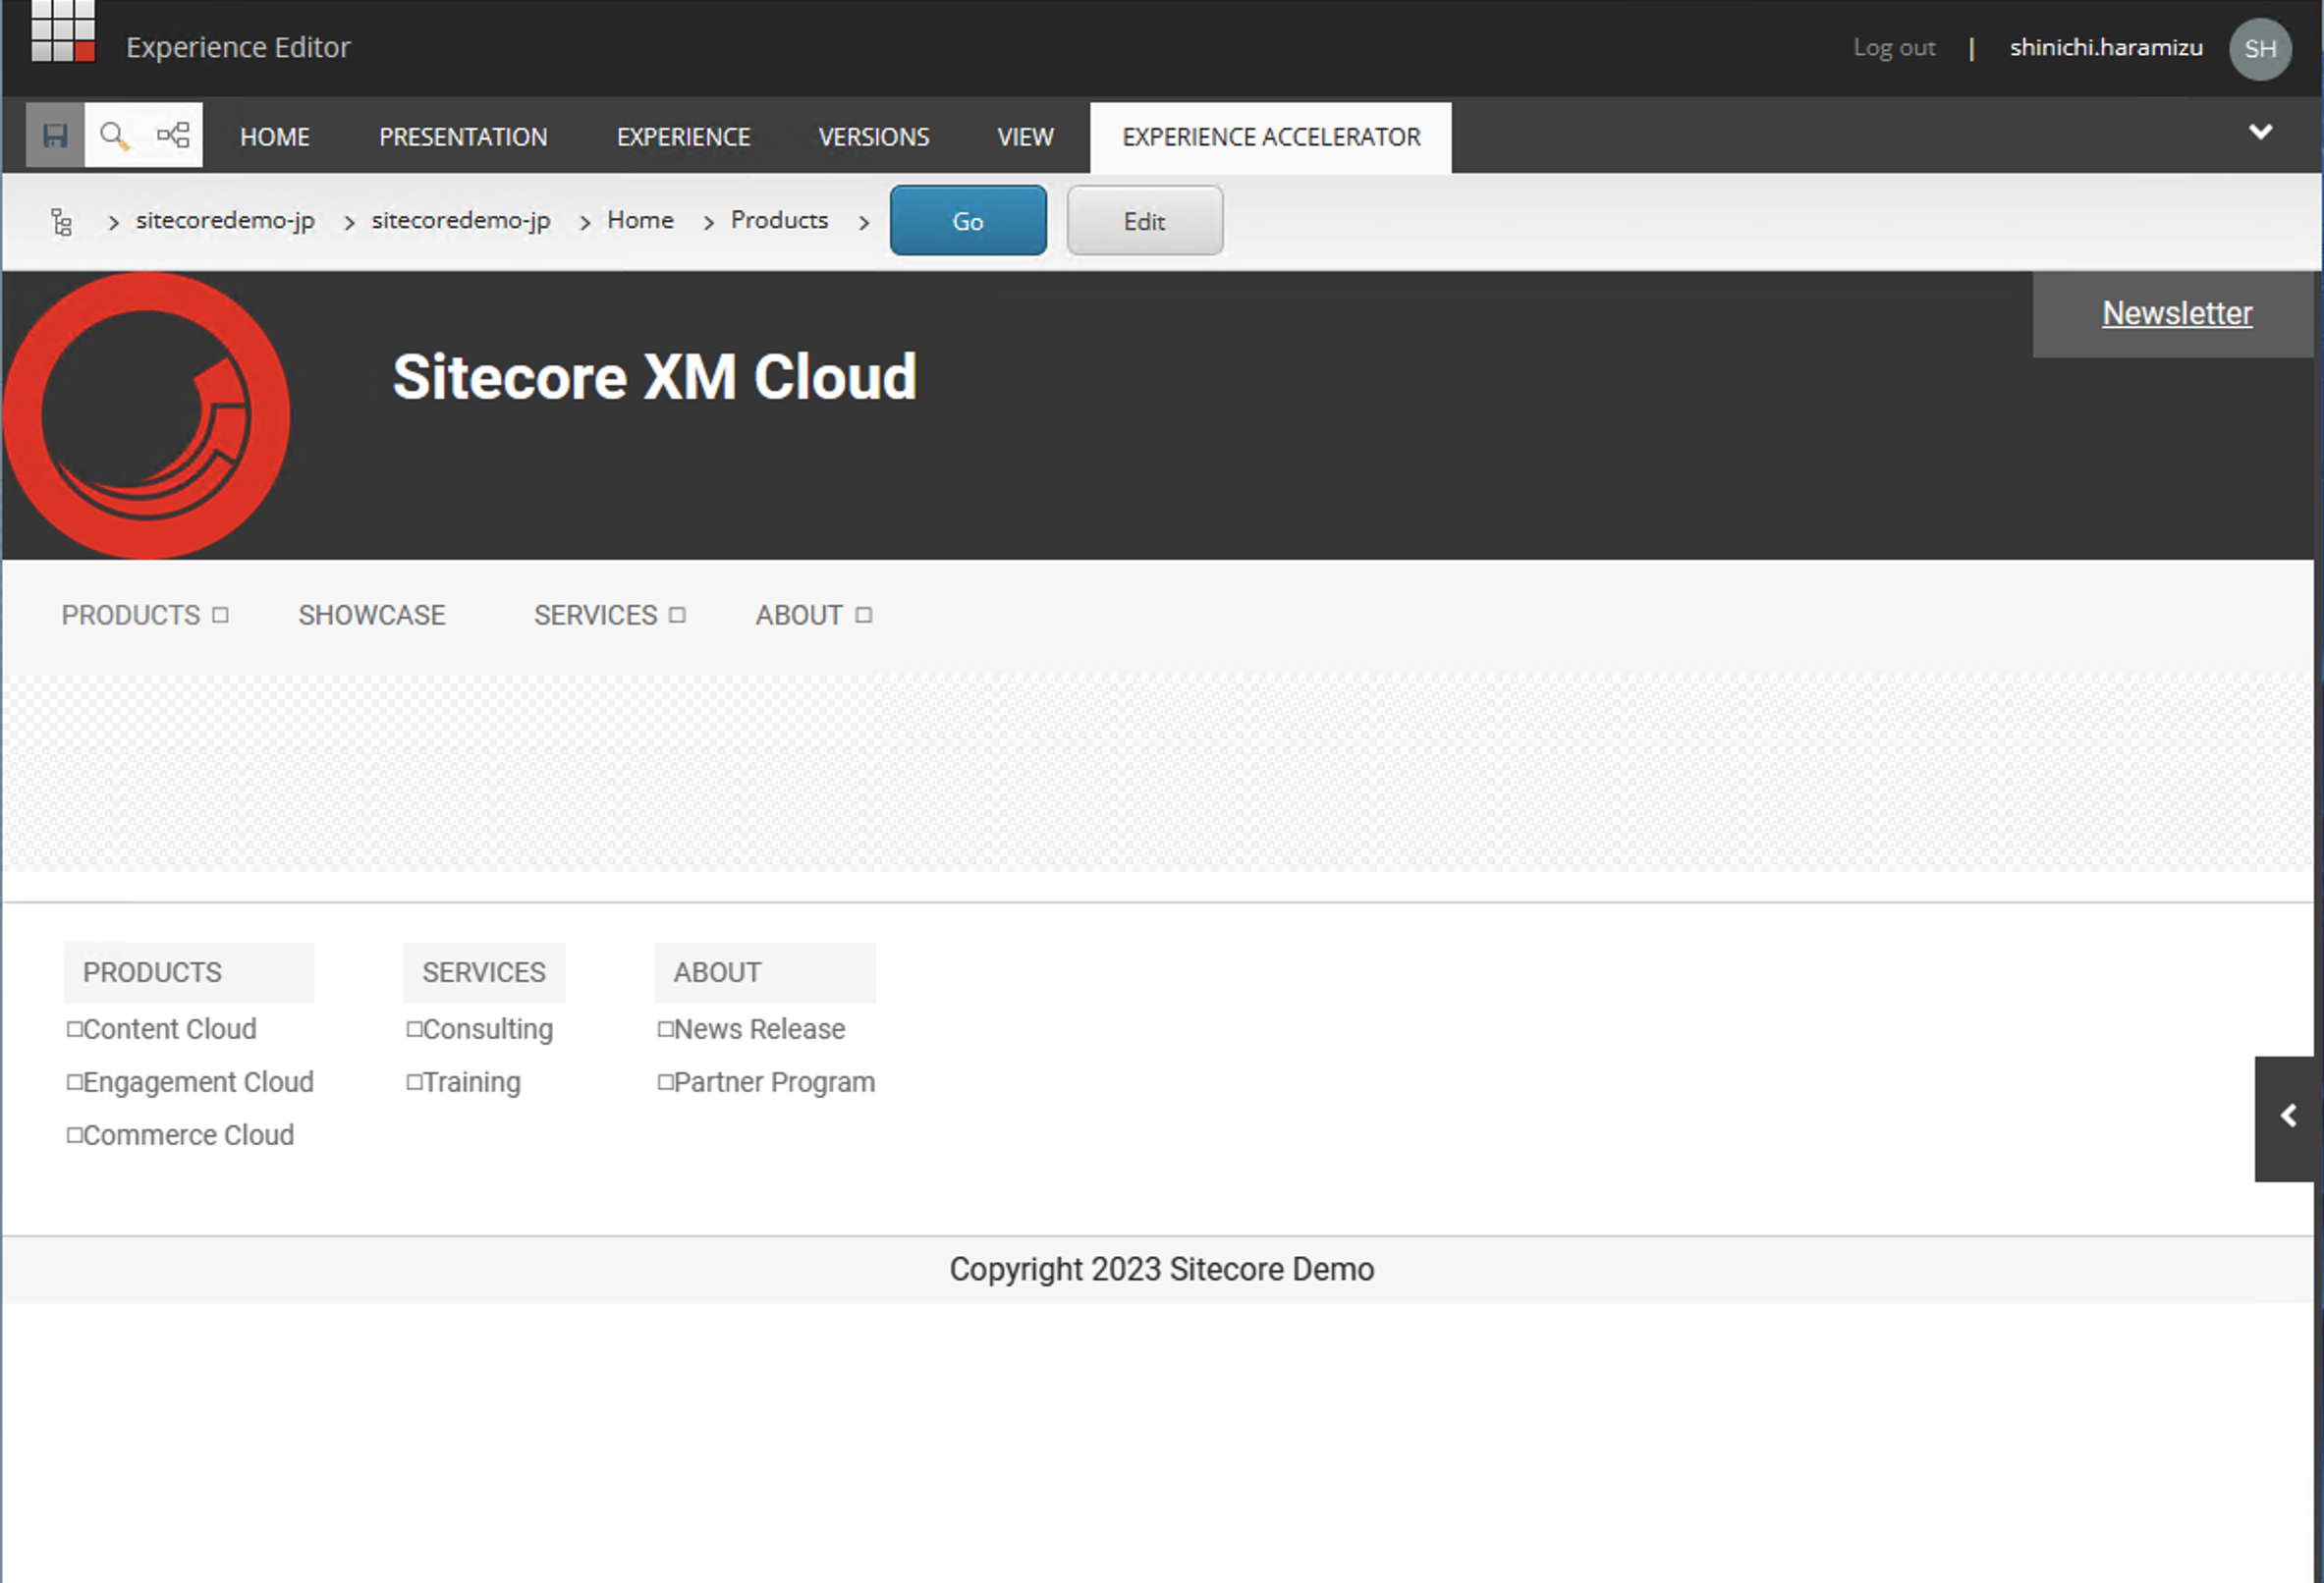2324x1583 pixels.
Task: Open Consulting footer link
Action: [487, 1029]
